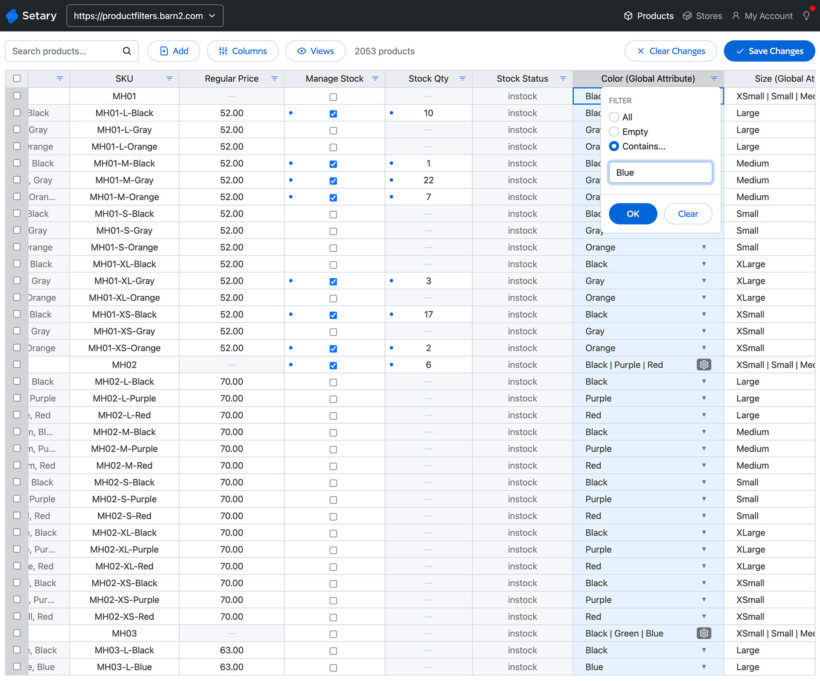Click the filter text field containing 'Blue'
Screen dimensions: 820x681
click(660, 173)
